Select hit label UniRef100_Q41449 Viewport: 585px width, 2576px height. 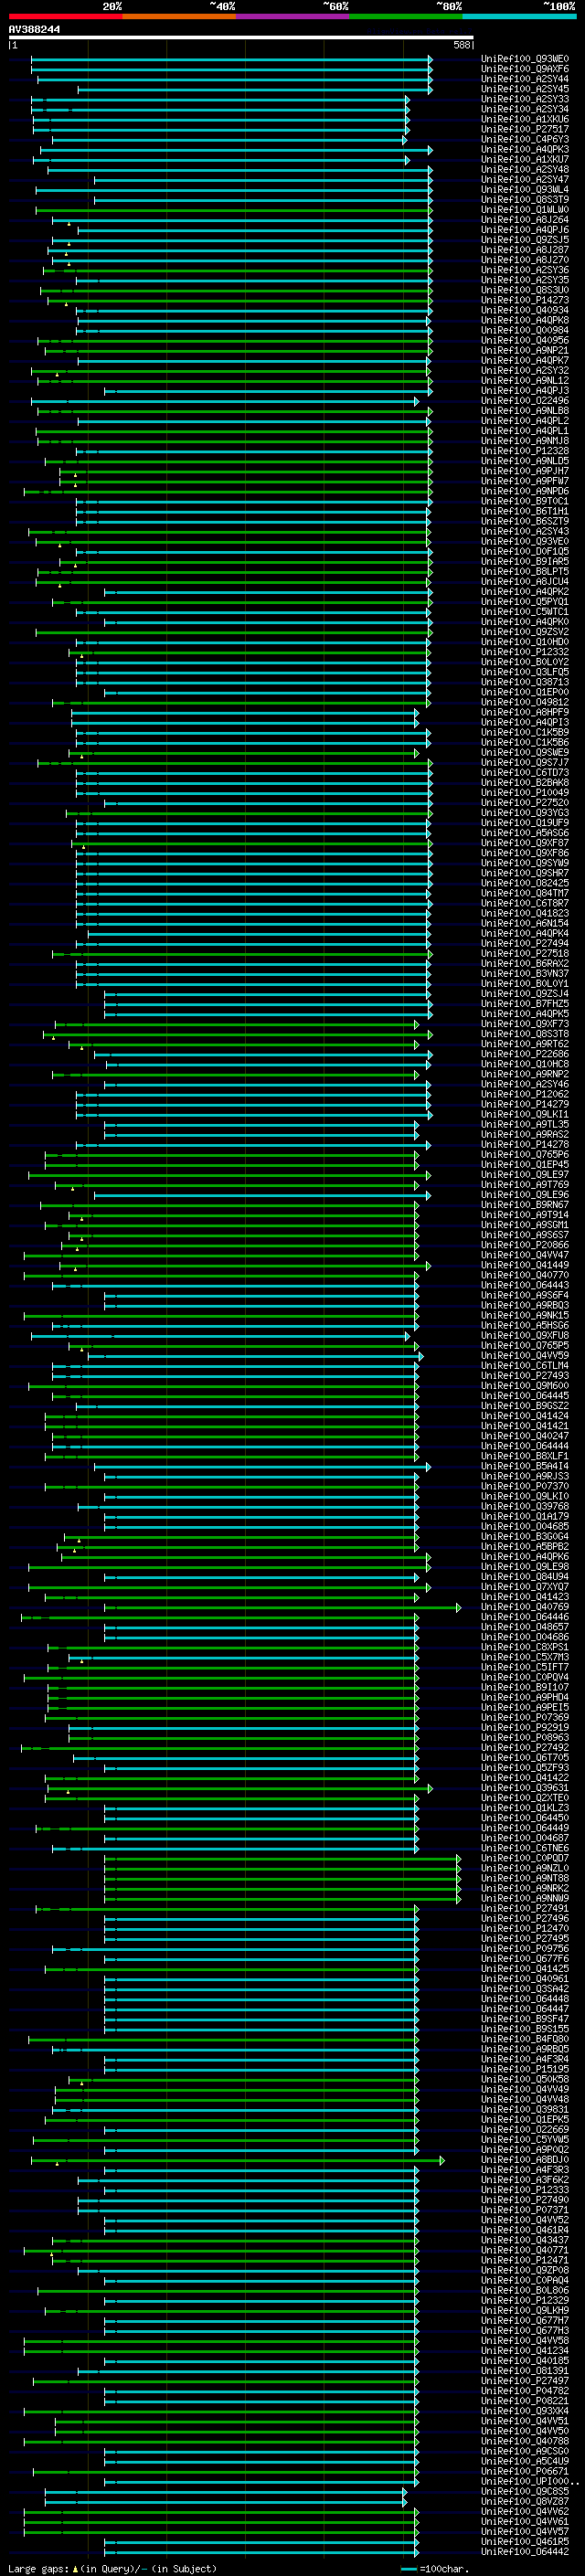coord(525,1265)
